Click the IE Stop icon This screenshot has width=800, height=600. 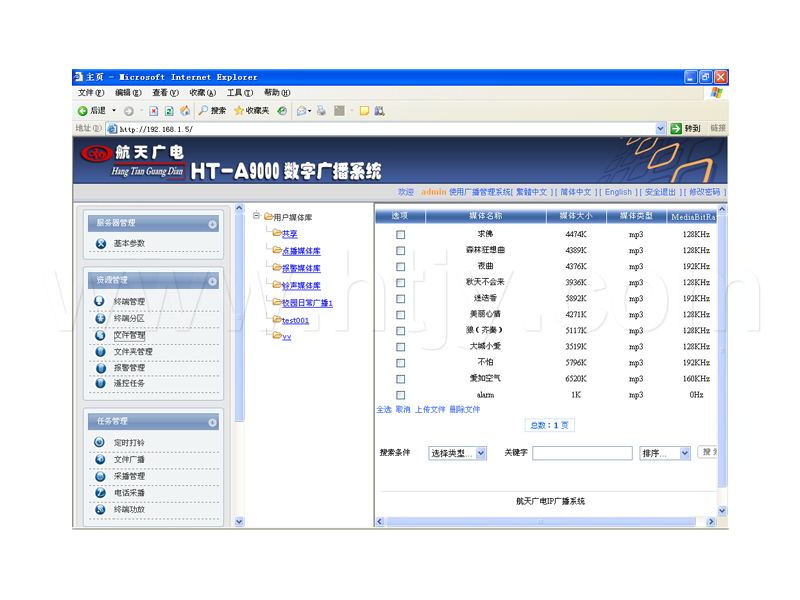point(154,111)
